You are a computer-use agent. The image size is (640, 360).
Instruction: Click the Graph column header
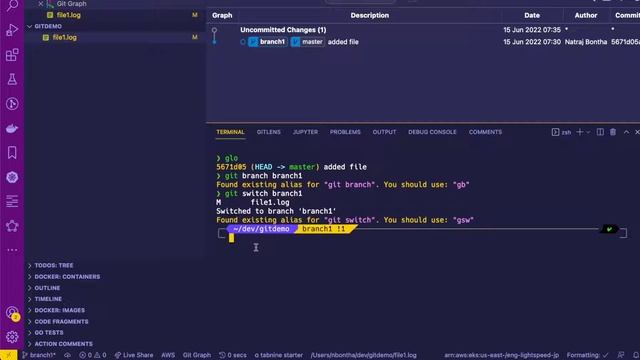[x=222, y=16]
